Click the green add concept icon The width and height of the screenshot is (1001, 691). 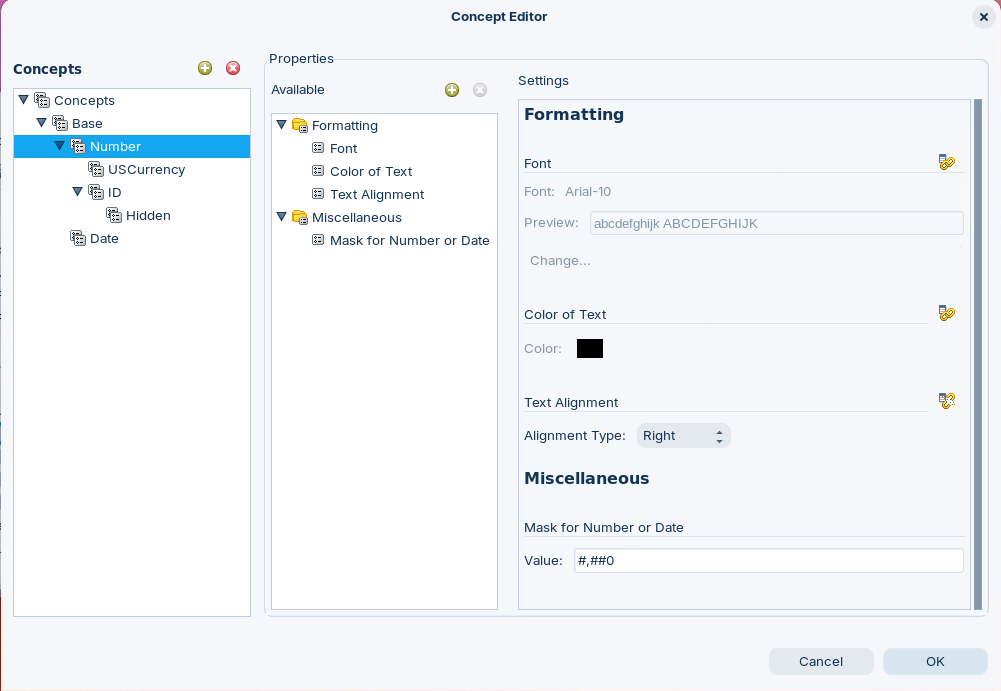pyautogui.click(x=205, y=68)
